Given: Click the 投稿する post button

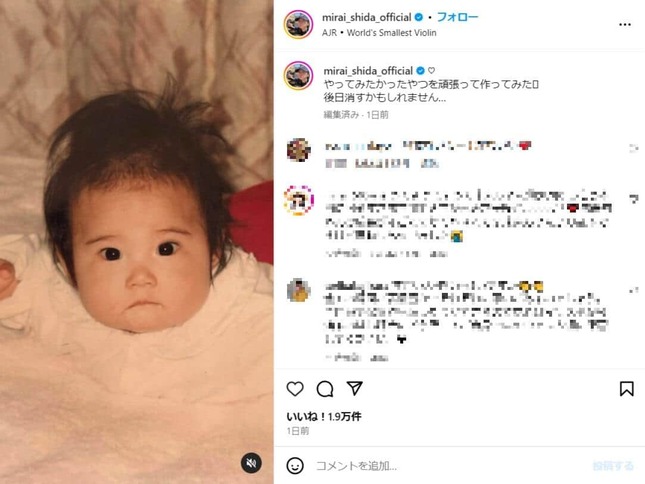Looking at the screenshot, I should (x=613, y=466).
